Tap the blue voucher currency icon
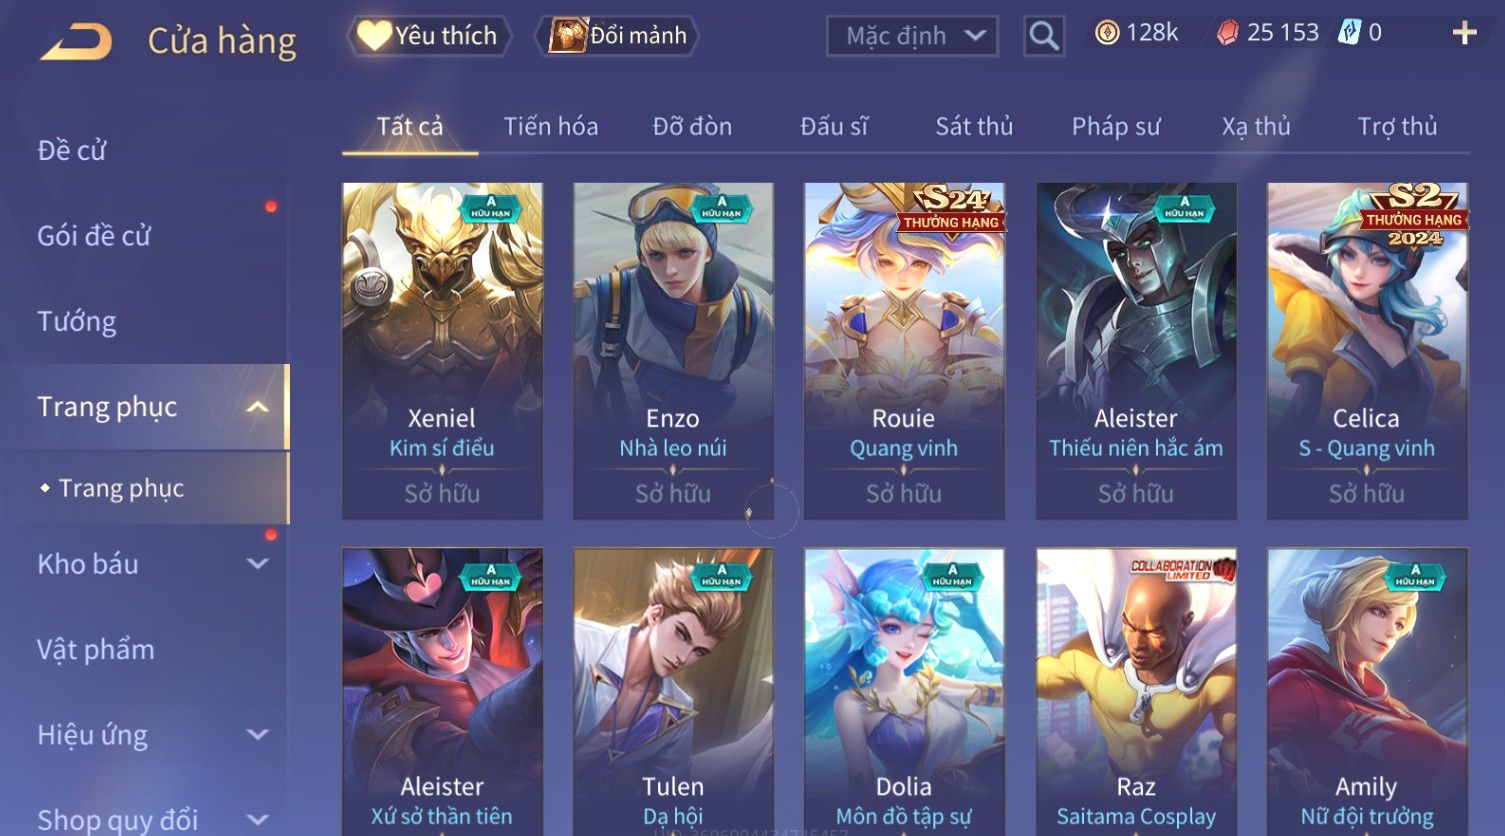 [x=1349, y=33]
